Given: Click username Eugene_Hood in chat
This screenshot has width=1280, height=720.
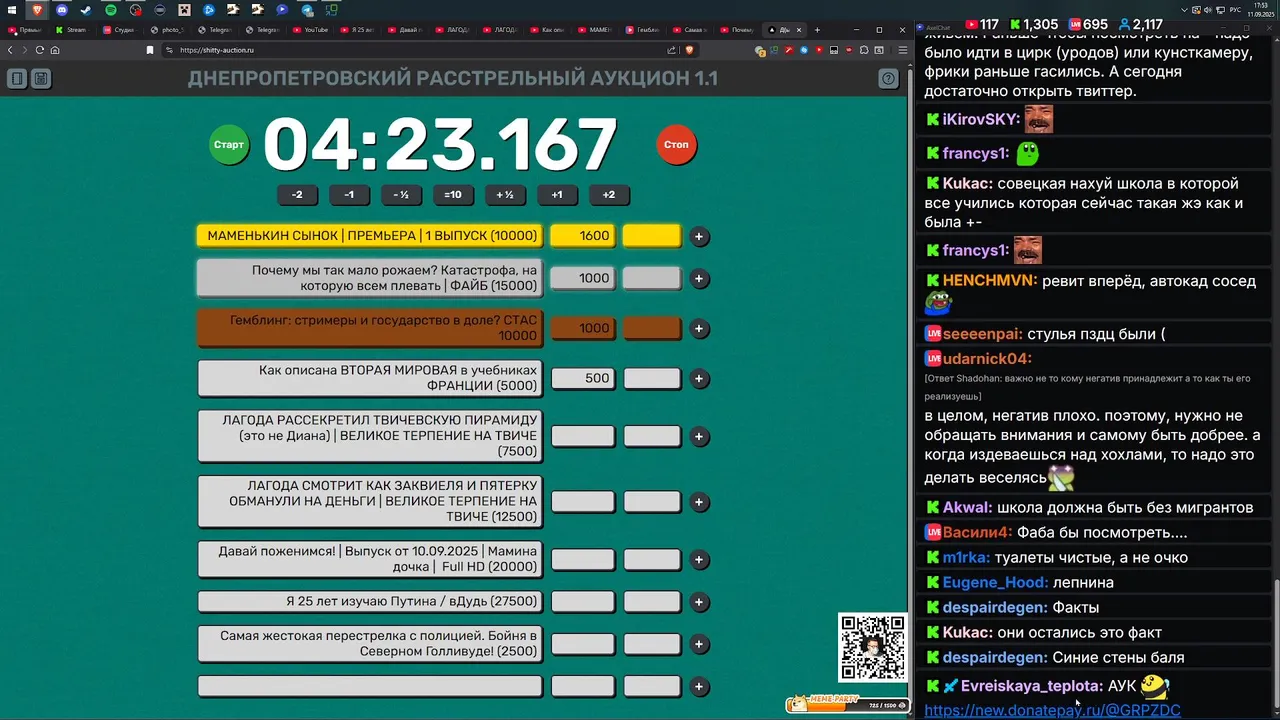Looking at the screenshot, I should (x=996, y=582).
